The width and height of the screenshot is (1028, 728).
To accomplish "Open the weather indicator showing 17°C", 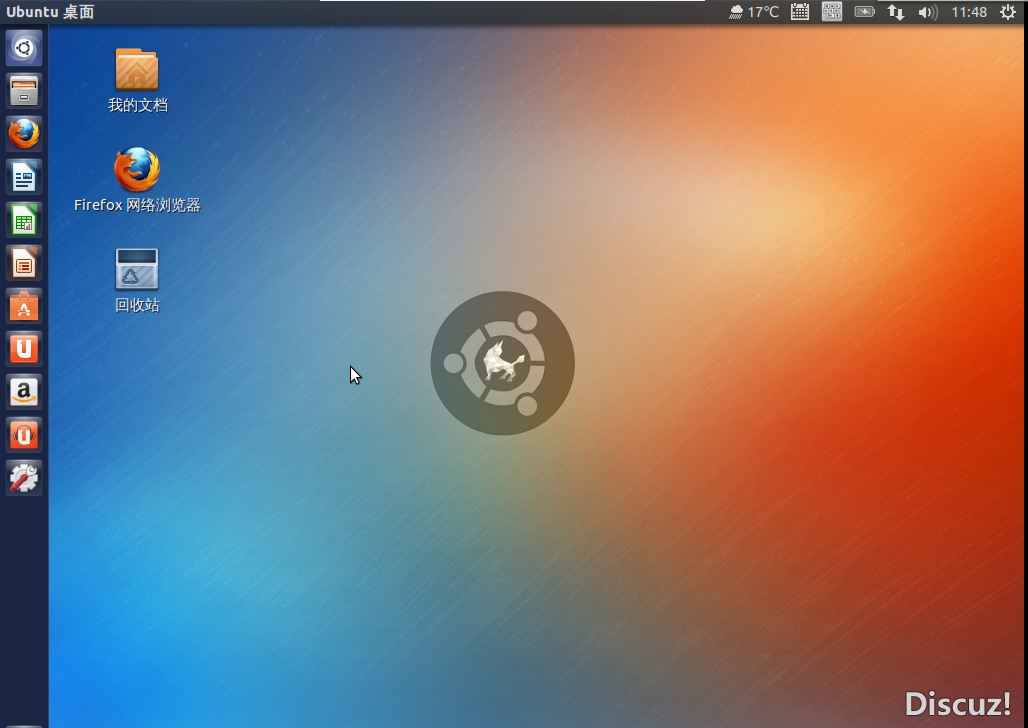I will 754,12.
